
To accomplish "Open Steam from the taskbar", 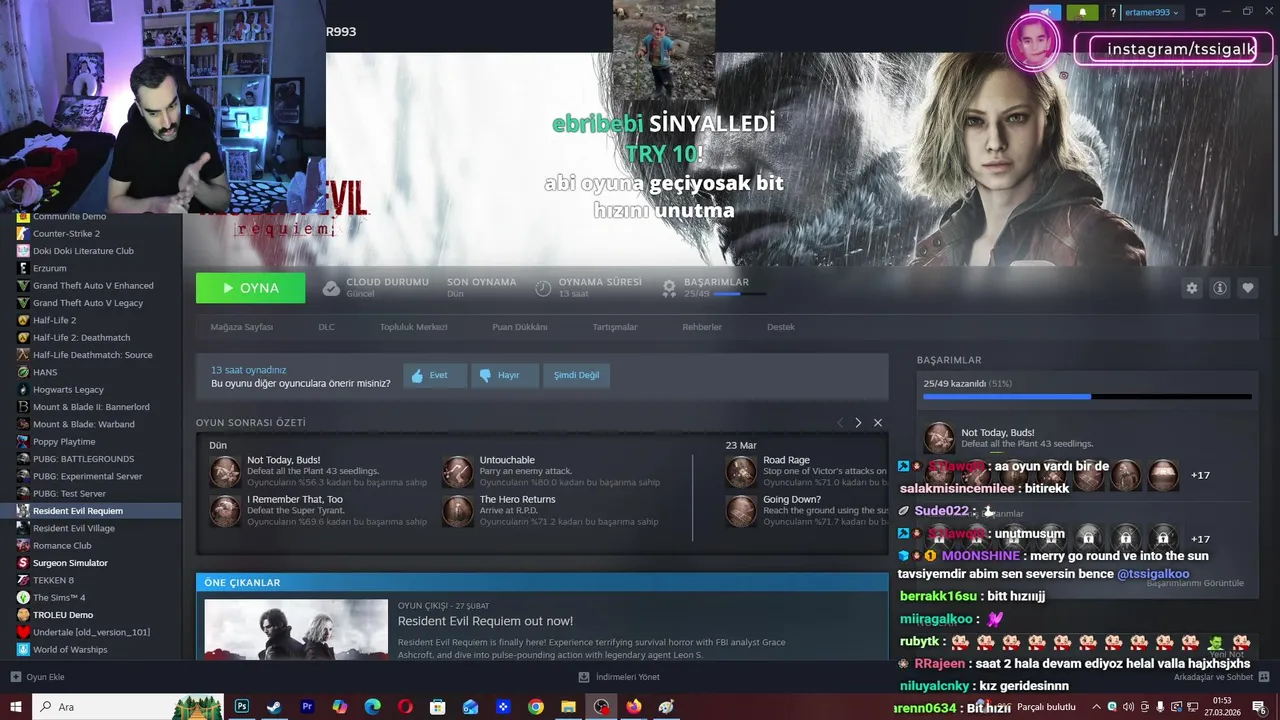I will (x=274, y=707).
